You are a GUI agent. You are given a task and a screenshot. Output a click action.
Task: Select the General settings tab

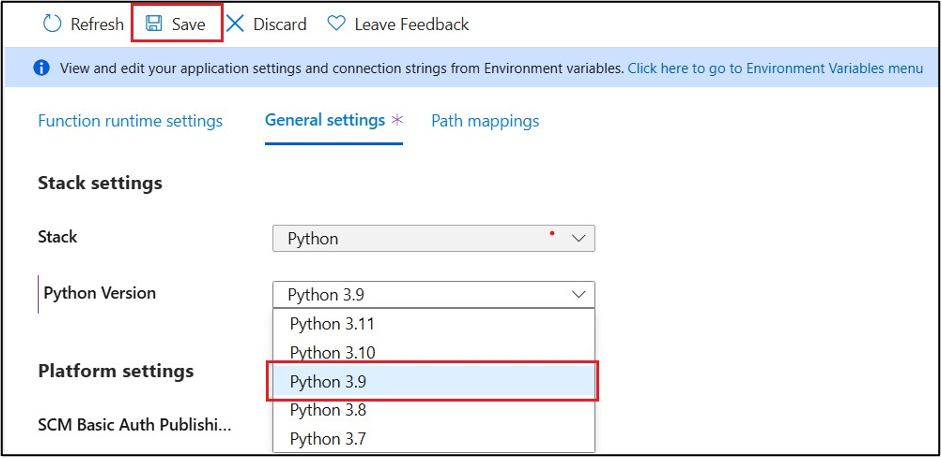coord(325,120)
